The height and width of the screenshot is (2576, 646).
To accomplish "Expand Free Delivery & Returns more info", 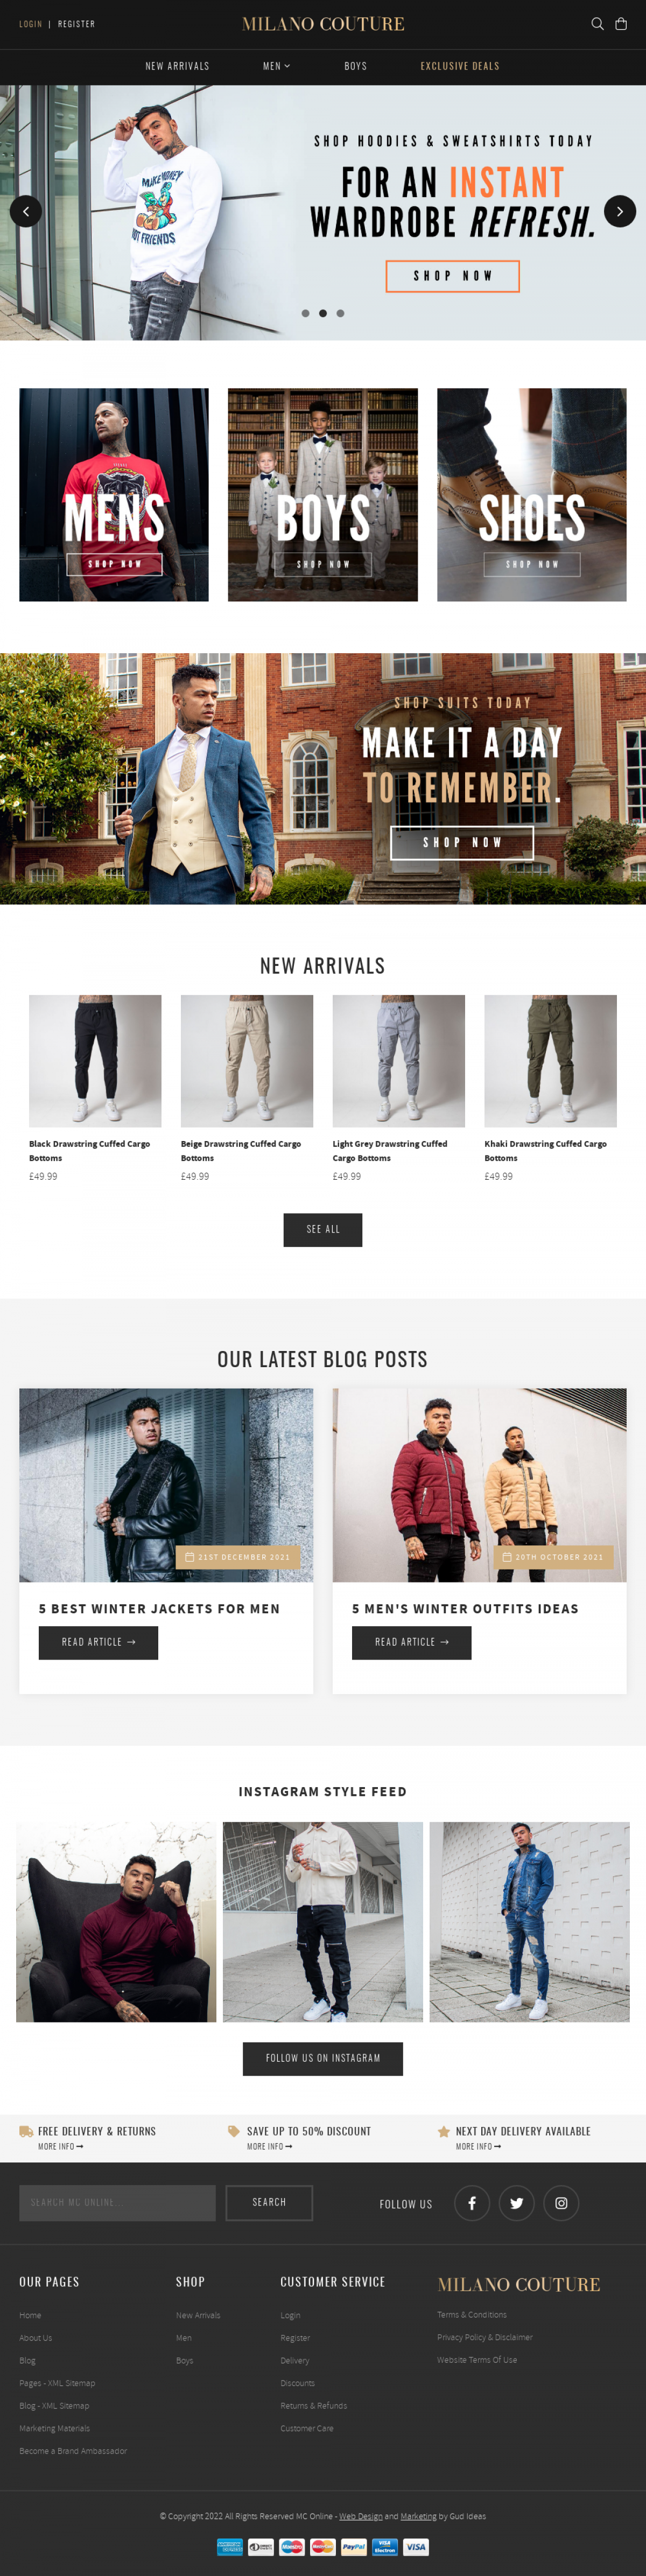I will point(60,2146).
